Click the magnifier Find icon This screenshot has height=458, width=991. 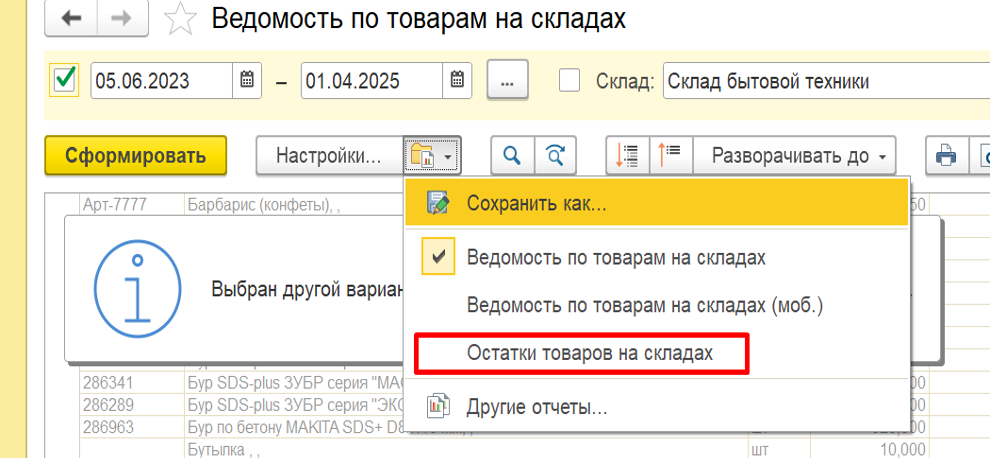(x=513, y=155)
